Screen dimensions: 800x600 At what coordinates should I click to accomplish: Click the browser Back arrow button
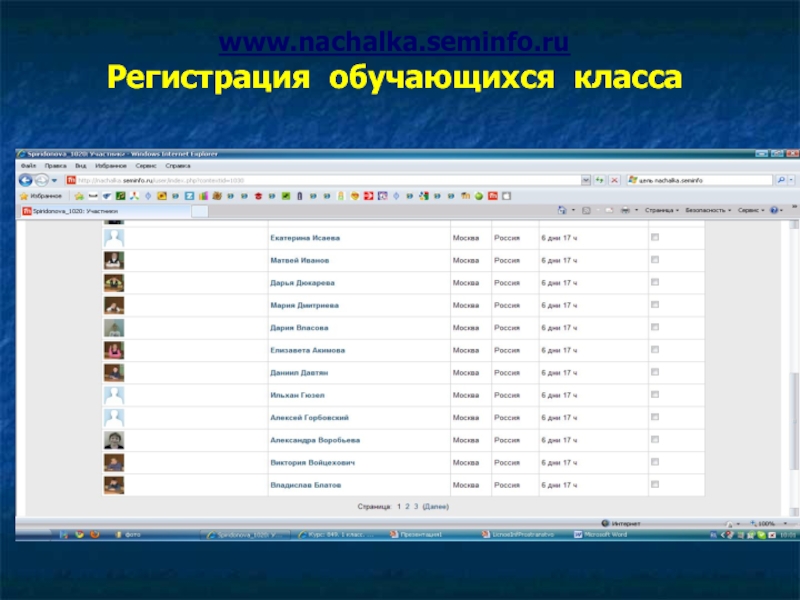pyautogui.click(x=27, y=181)
